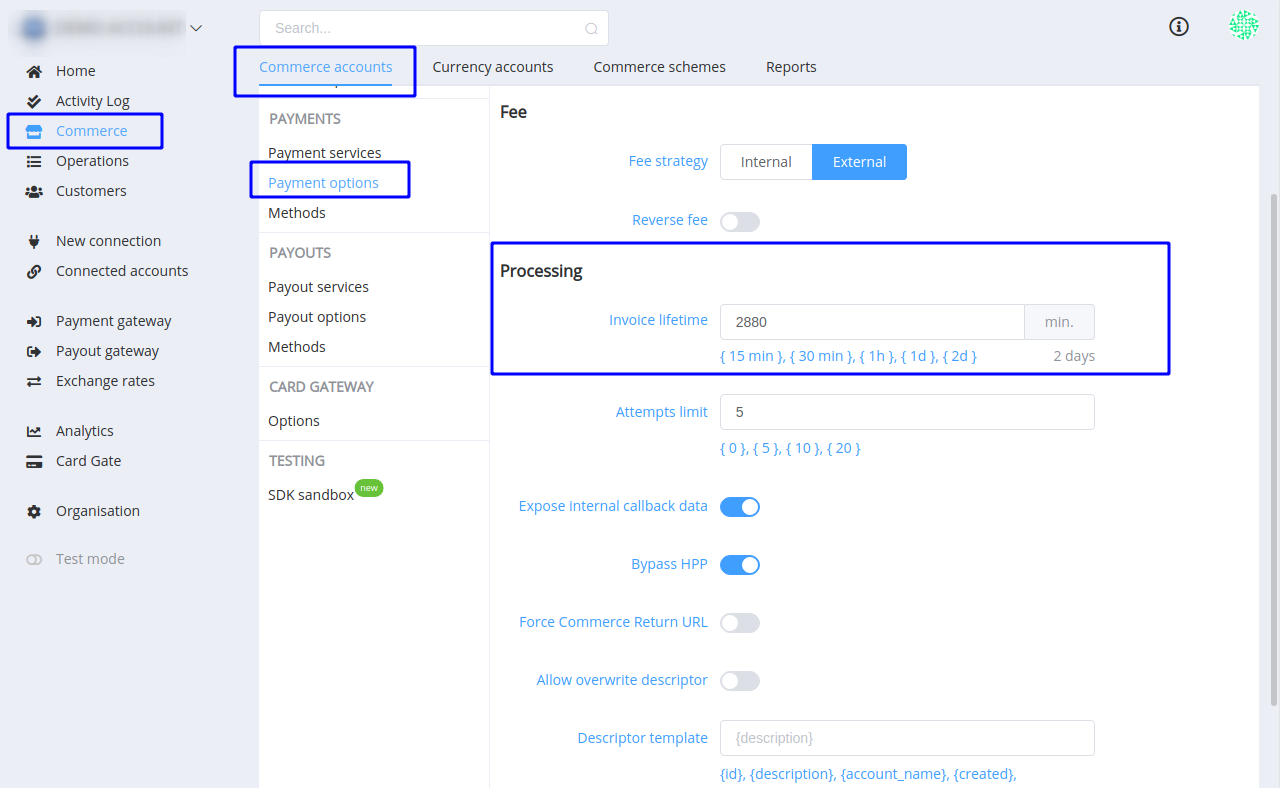The height and width of the screenshot is (788, 1280).
Task: Set invoice lifetime preset 1h
Action: [x=878, y=356]
